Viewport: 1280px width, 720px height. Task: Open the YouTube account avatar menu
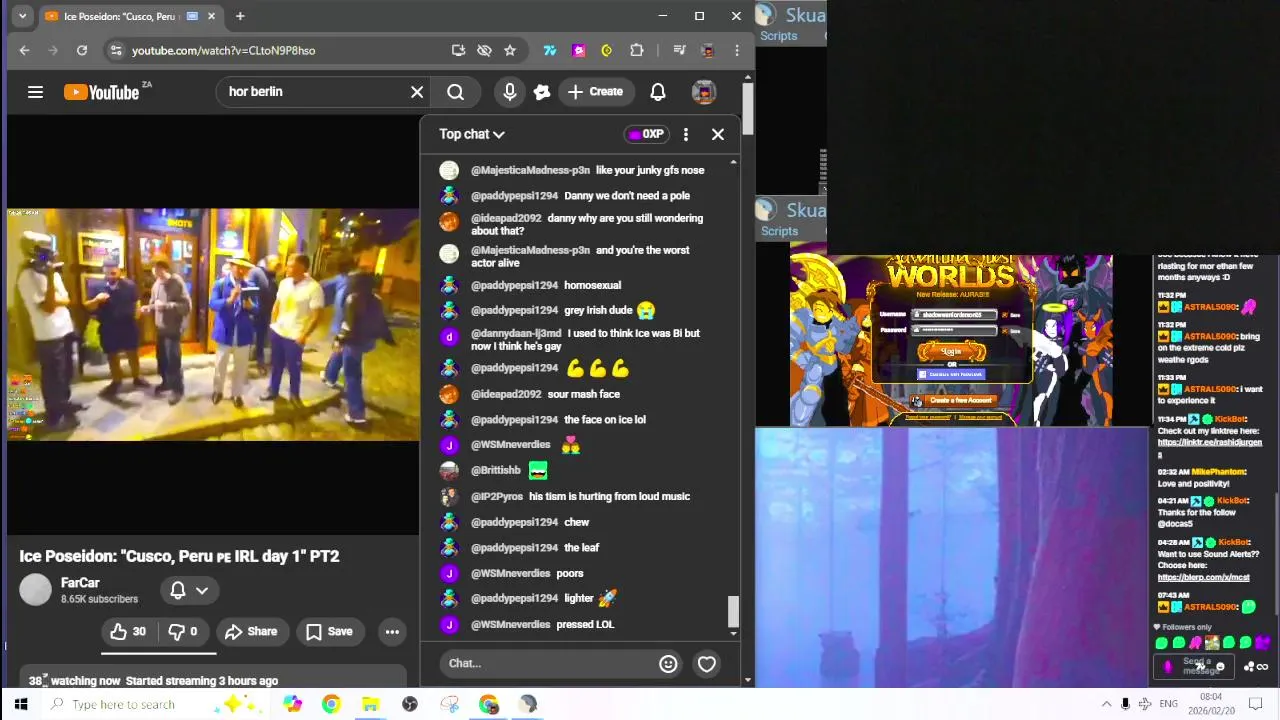[704, 92]
